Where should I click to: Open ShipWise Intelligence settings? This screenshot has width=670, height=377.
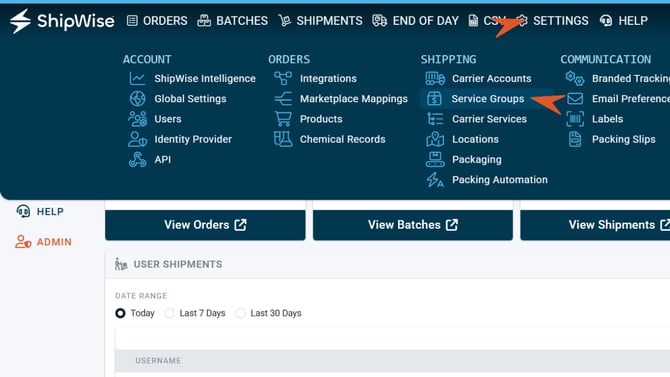pos(205,79)
